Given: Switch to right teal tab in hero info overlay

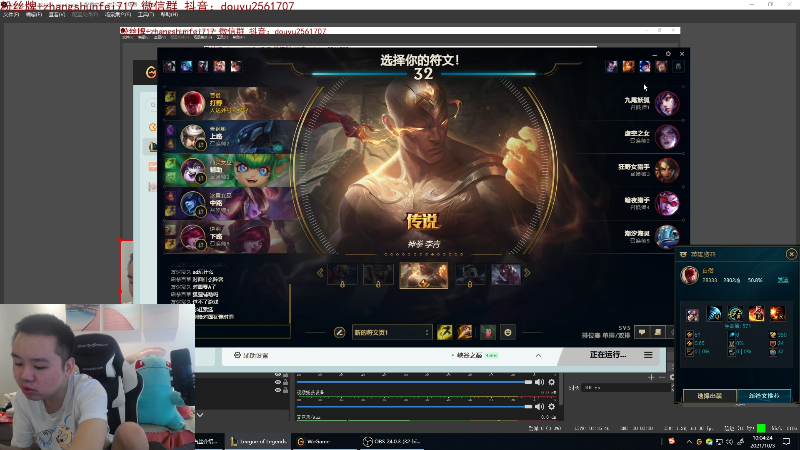Looking at the screenshot, I should [764, 395].
